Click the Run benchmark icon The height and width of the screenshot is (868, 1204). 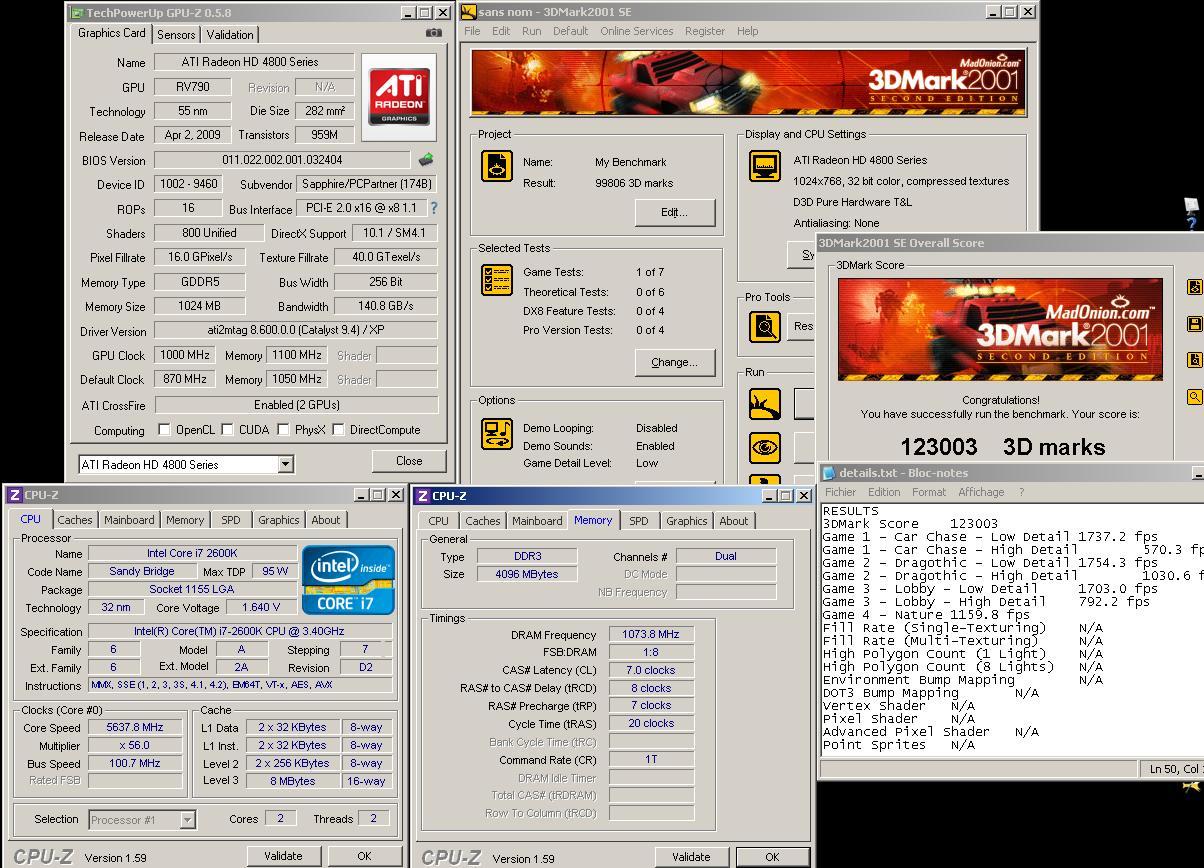[x=765, y=404]
